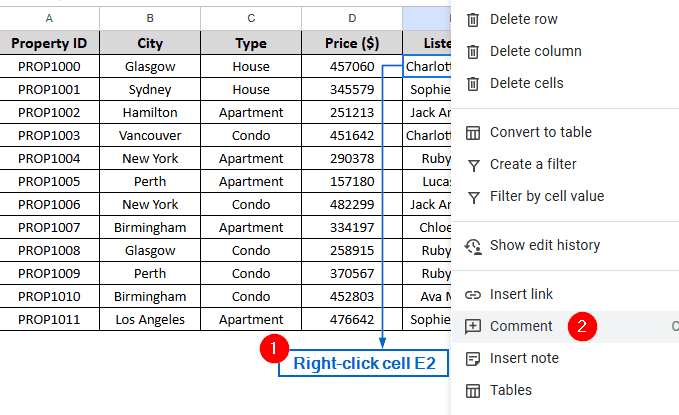This screenshot has height=415, width=679.
Task: Select cell PROP1010
Action: 49,296
